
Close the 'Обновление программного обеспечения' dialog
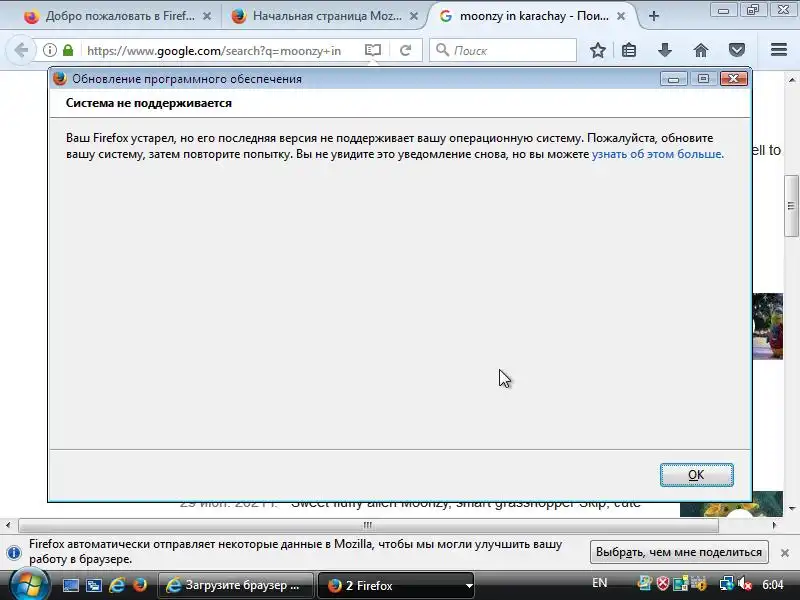pyautogui.click(x=734, y=79)
